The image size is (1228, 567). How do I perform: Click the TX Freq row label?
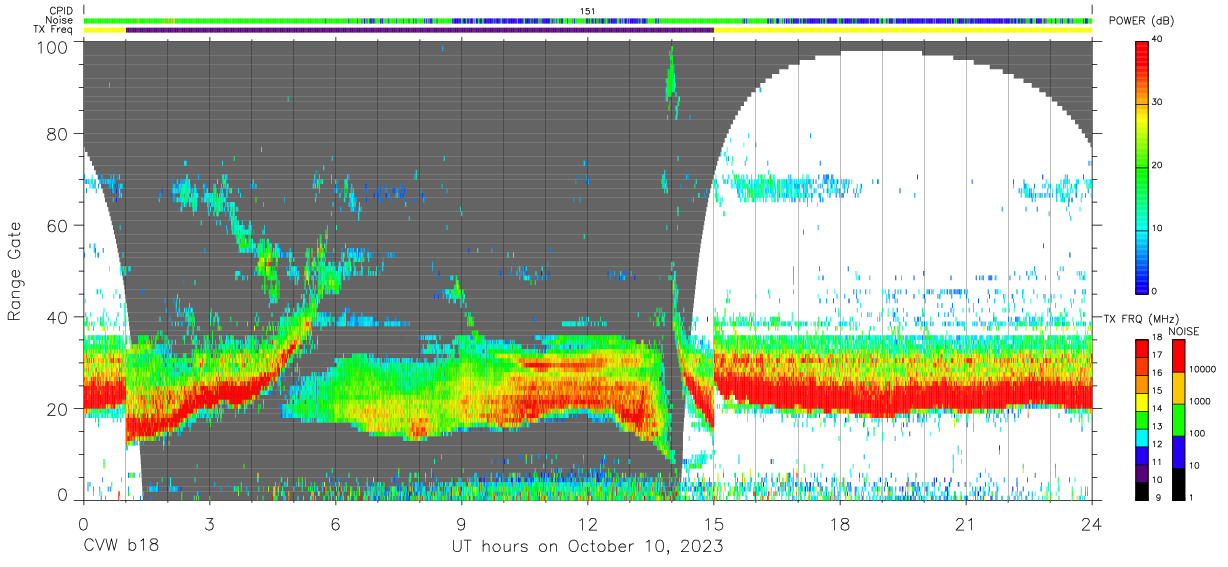(x=53, y=29)
